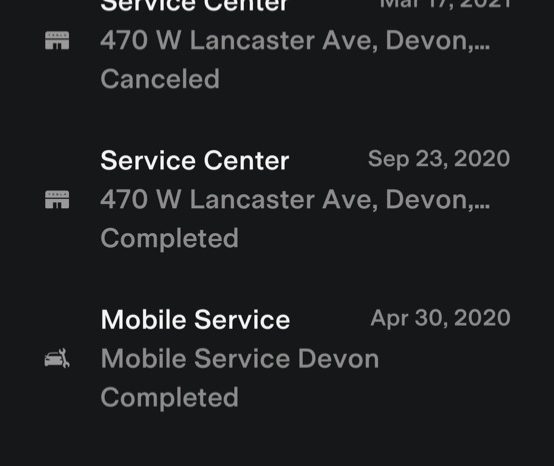Viewport: 554px width, 466px height.
Task: Tap the Mobile Service Devon location text
Action: [240, 359]
